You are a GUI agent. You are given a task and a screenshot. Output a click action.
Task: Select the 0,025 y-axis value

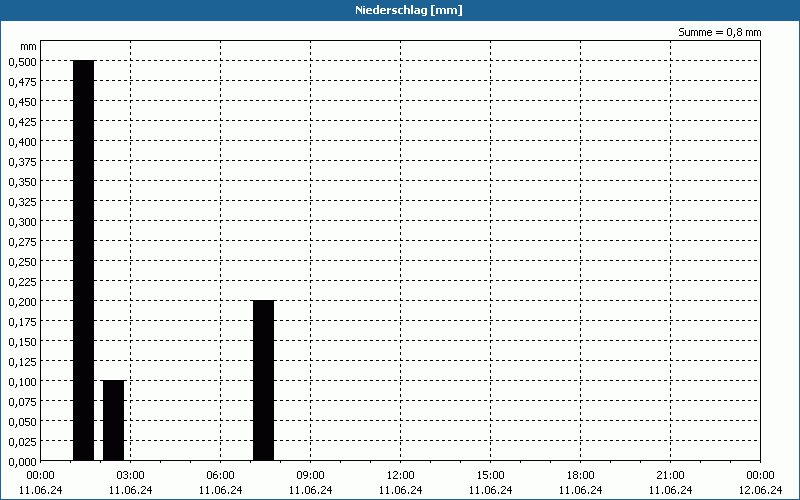click(23, 442)
